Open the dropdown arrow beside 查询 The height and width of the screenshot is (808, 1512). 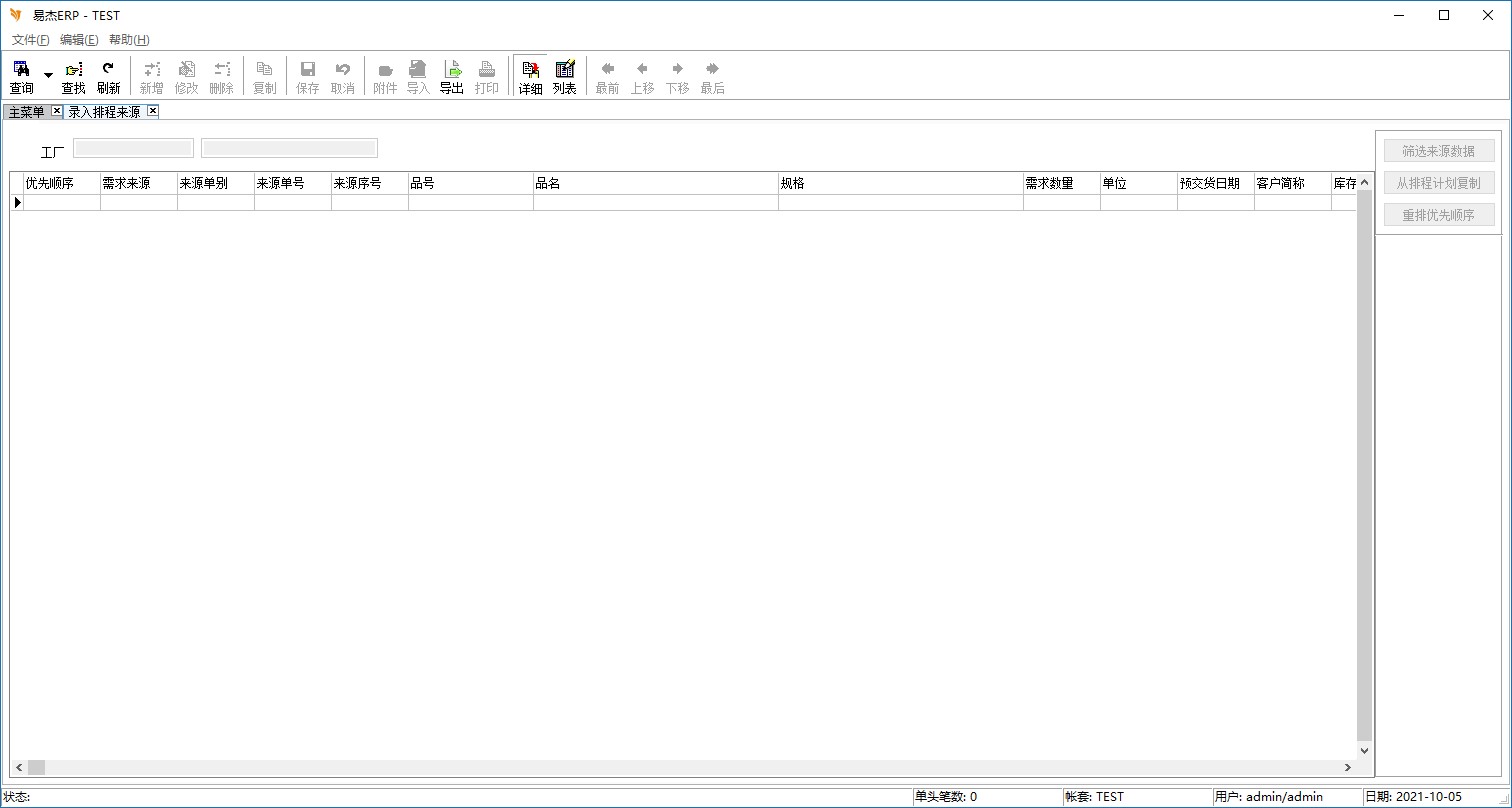(x=48, y=76)
